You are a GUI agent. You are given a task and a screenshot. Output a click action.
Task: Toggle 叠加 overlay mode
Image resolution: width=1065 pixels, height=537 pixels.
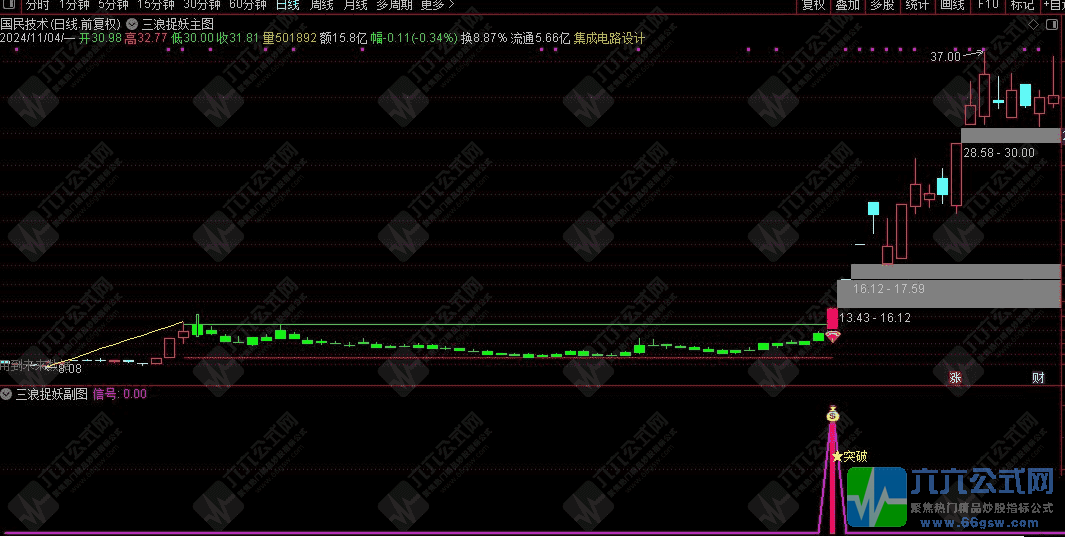coord(847,5)
